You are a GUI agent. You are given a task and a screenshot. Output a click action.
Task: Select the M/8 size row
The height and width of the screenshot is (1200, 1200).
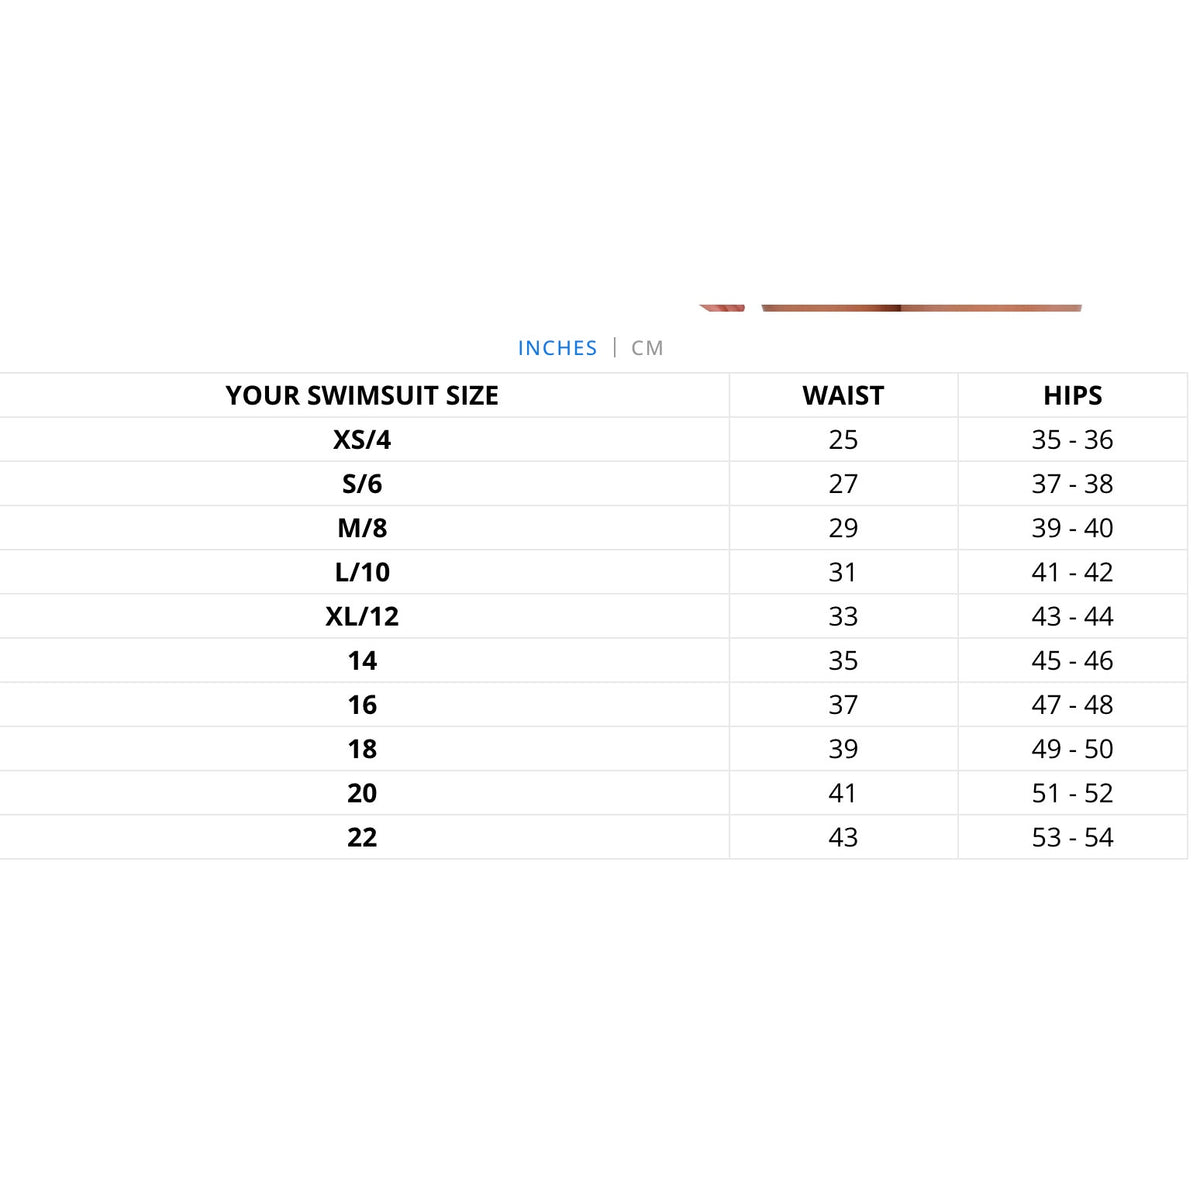pyautogui.click(x=594, y=527)
